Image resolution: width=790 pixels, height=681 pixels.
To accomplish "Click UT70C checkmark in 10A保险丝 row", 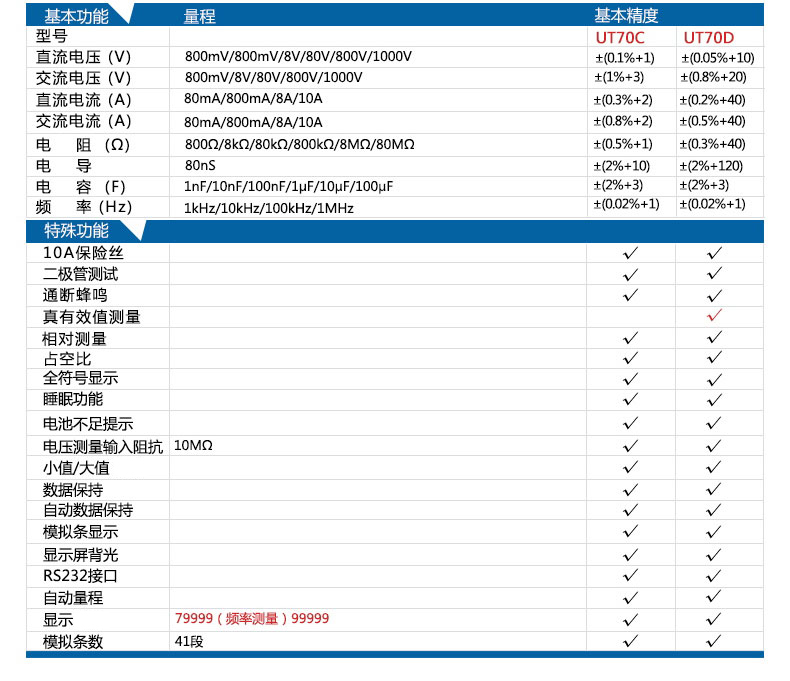I will (630, 253).
